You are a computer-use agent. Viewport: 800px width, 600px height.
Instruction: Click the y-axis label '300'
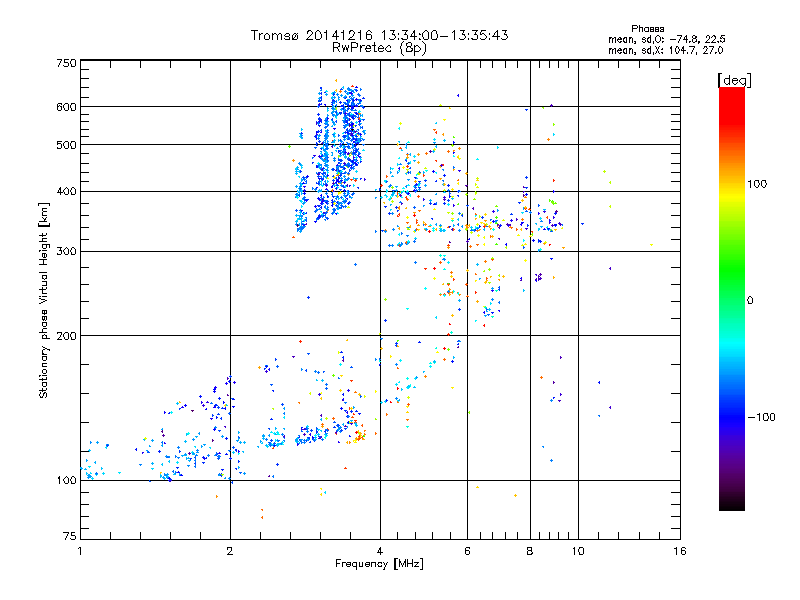pyautogui.click(x=66, y=252)
